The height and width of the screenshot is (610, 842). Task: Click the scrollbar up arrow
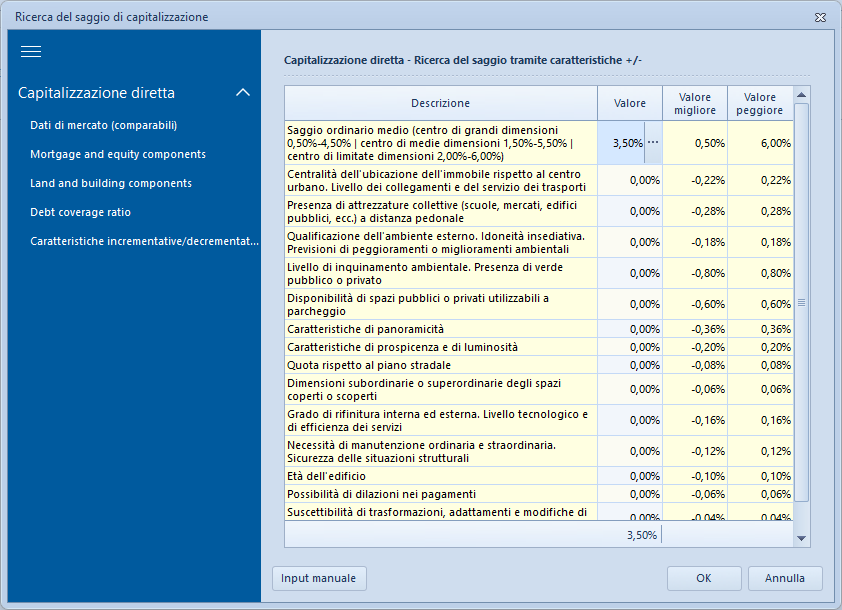click(802, 95)
